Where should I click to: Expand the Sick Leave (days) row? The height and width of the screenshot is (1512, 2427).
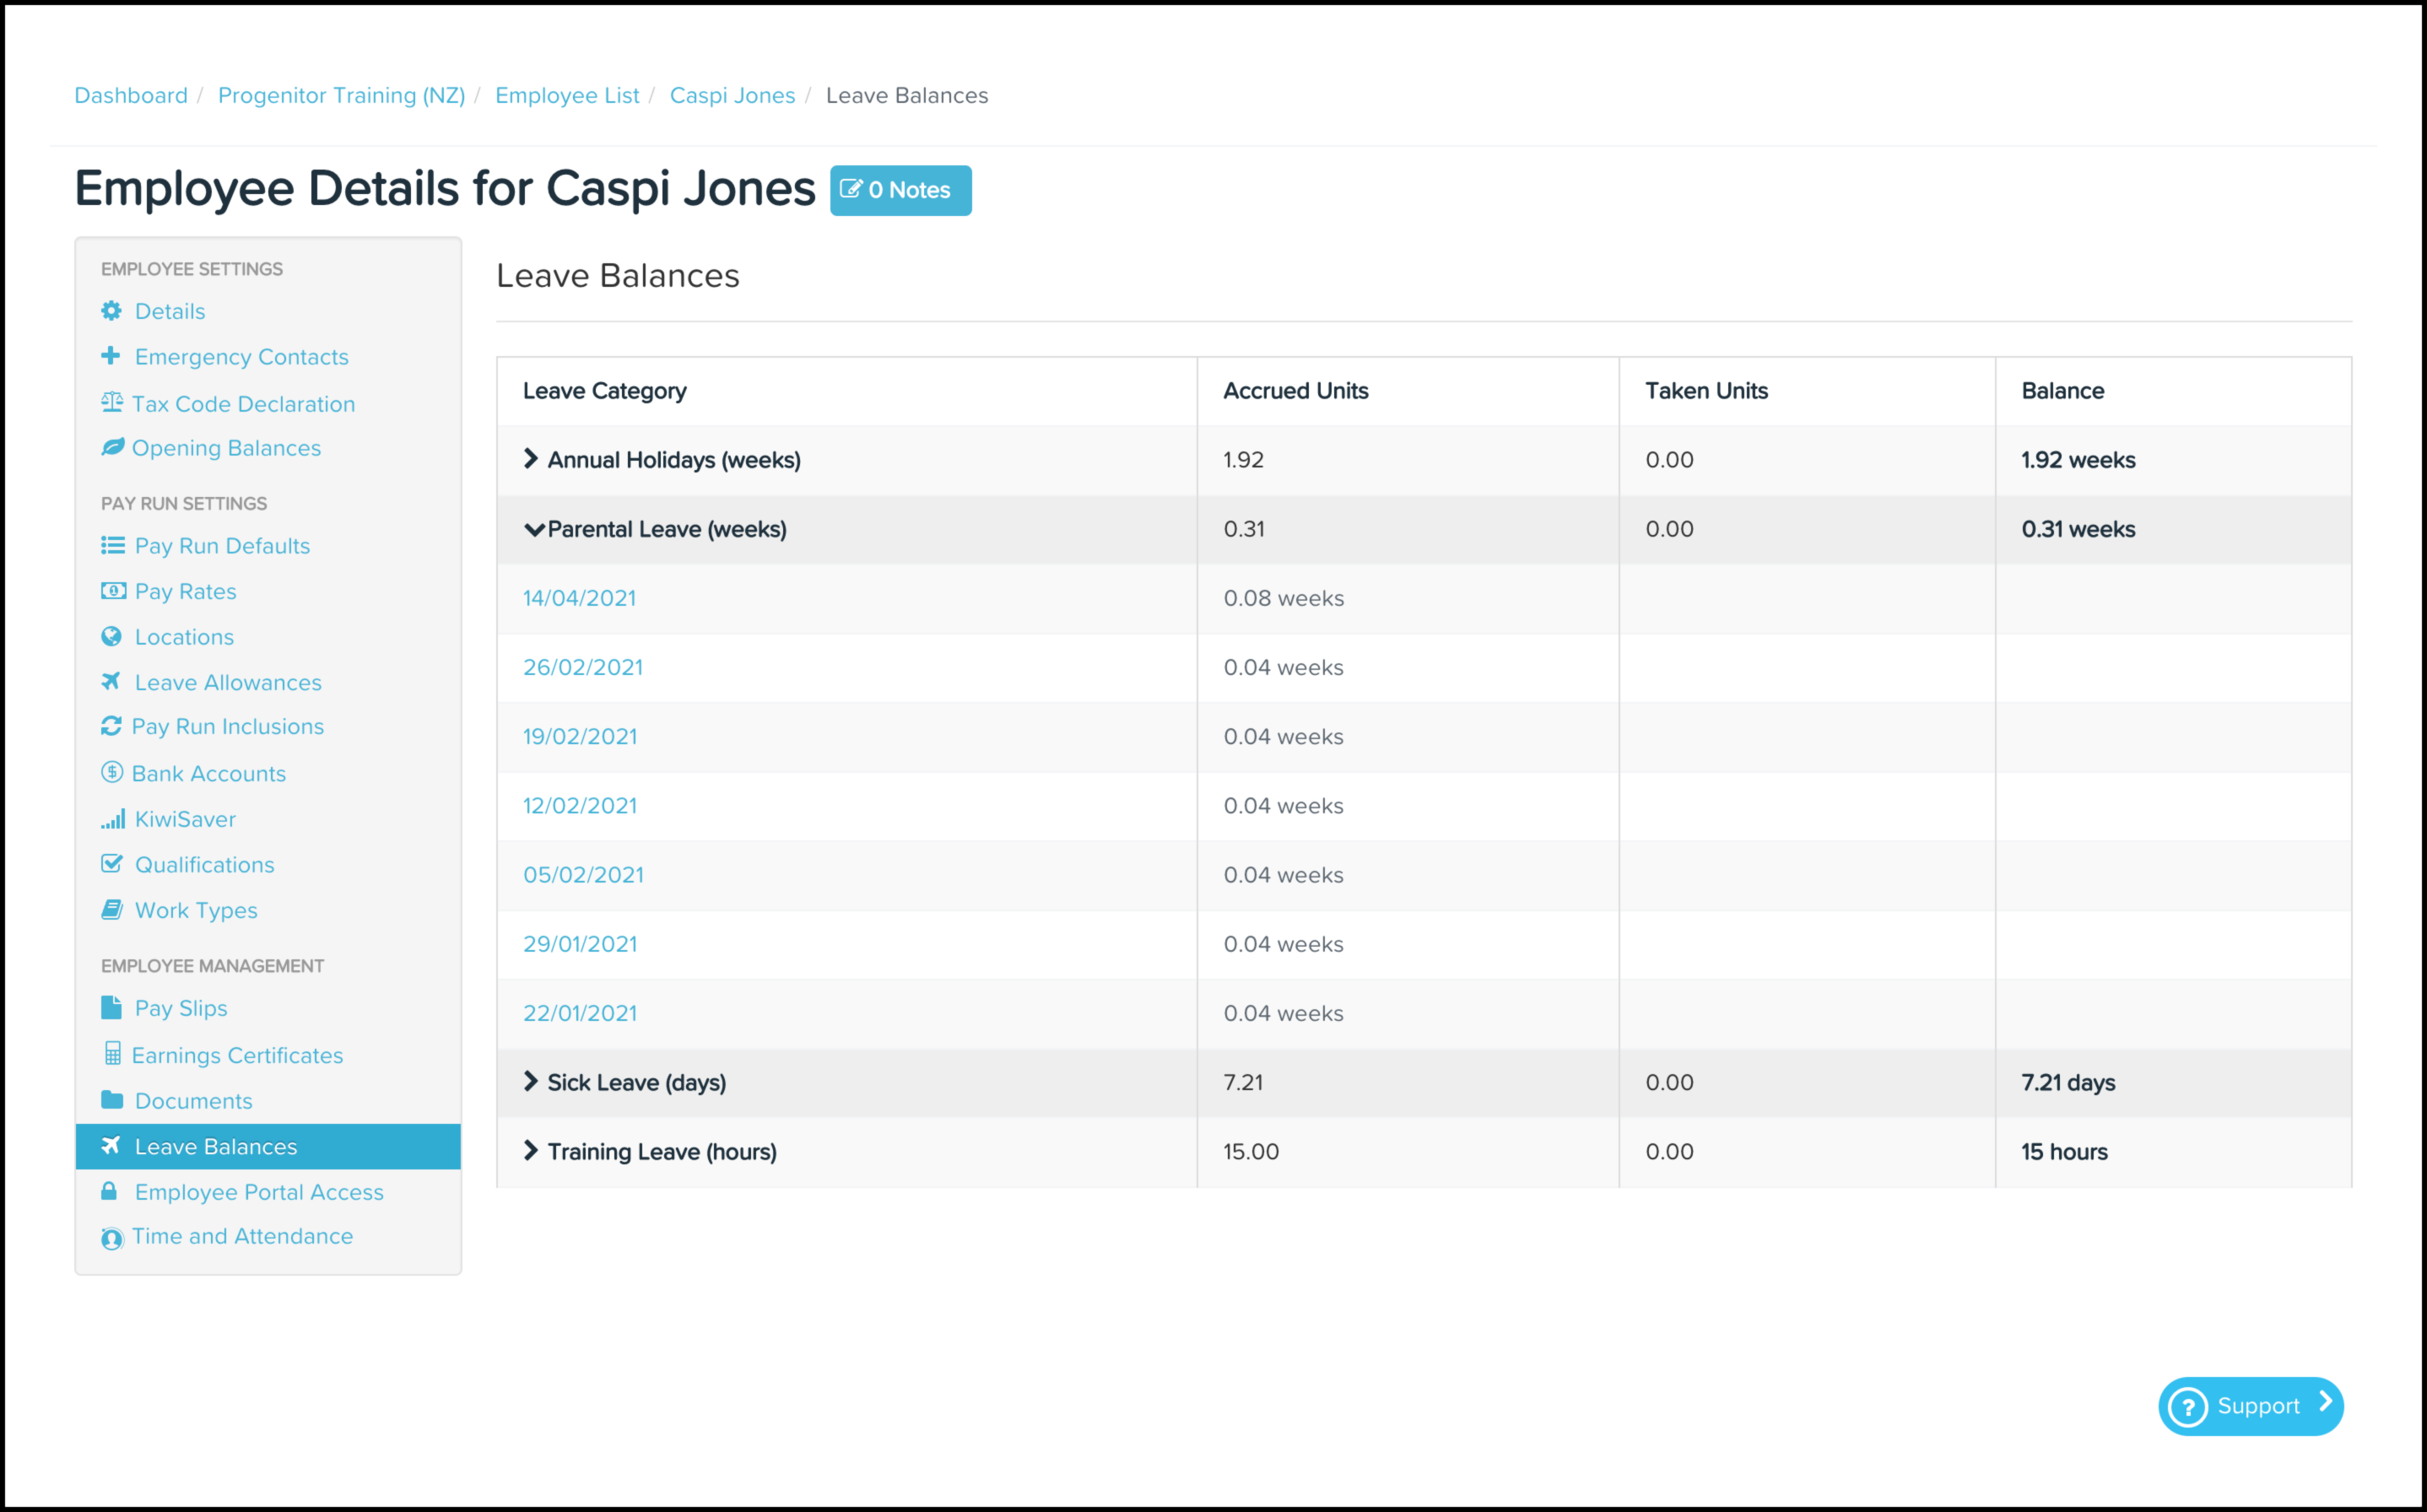pos(531,1082)
